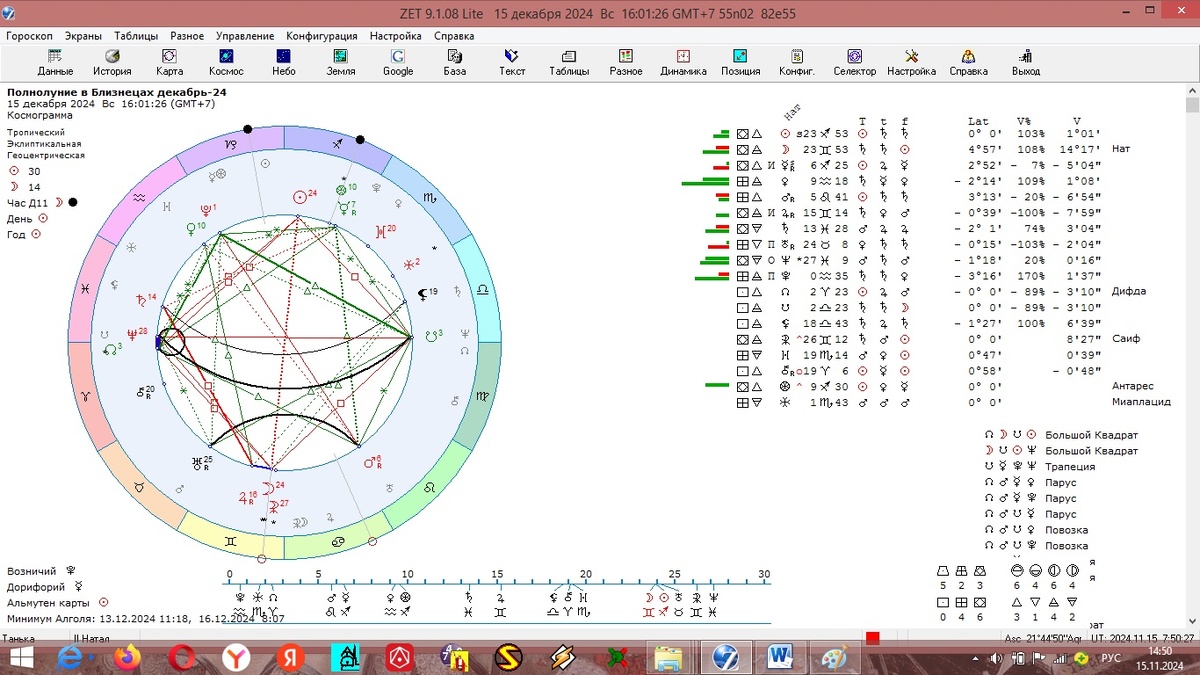Open the Разное menu
The width and height of the screenshot is (1200, 675).
(x=187, y=35)
